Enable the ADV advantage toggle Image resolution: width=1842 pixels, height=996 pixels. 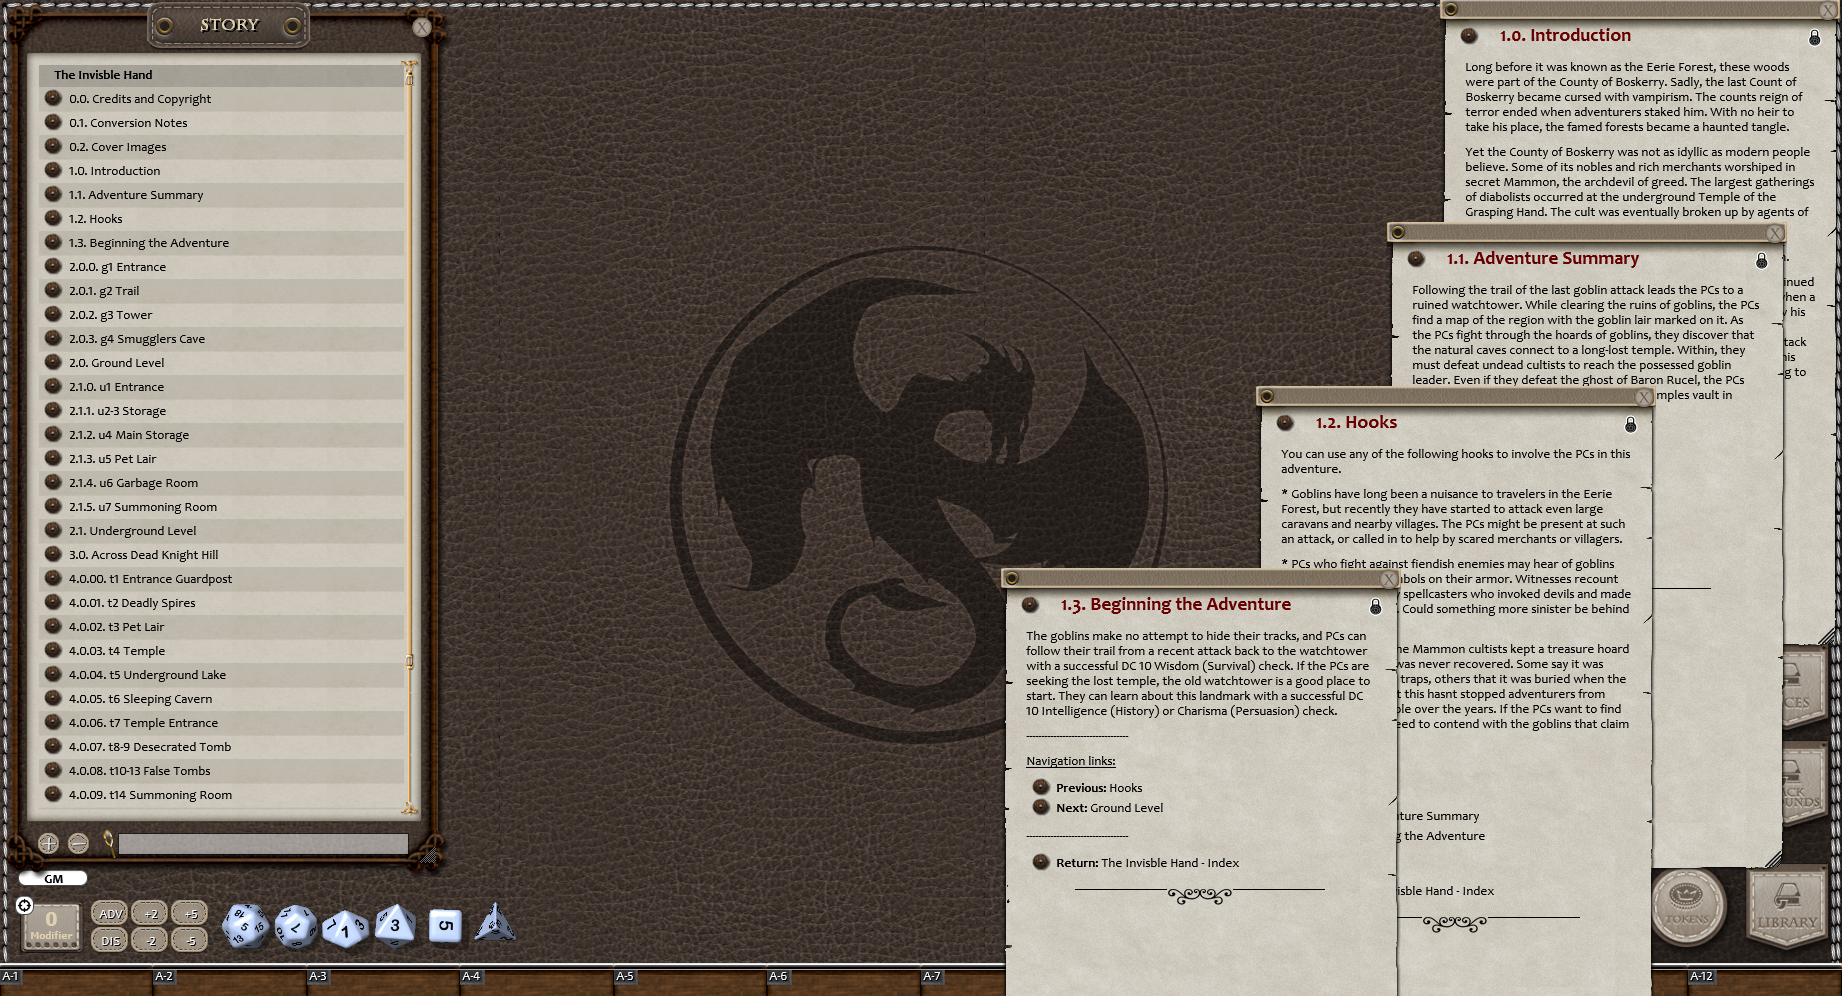pos(110,913)
